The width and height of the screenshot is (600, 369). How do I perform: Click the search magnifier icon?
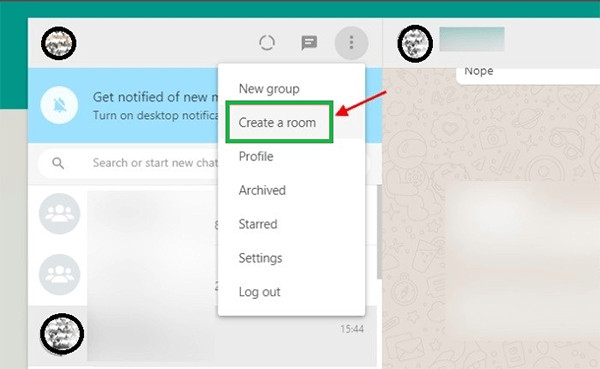[x=58, y=163]
